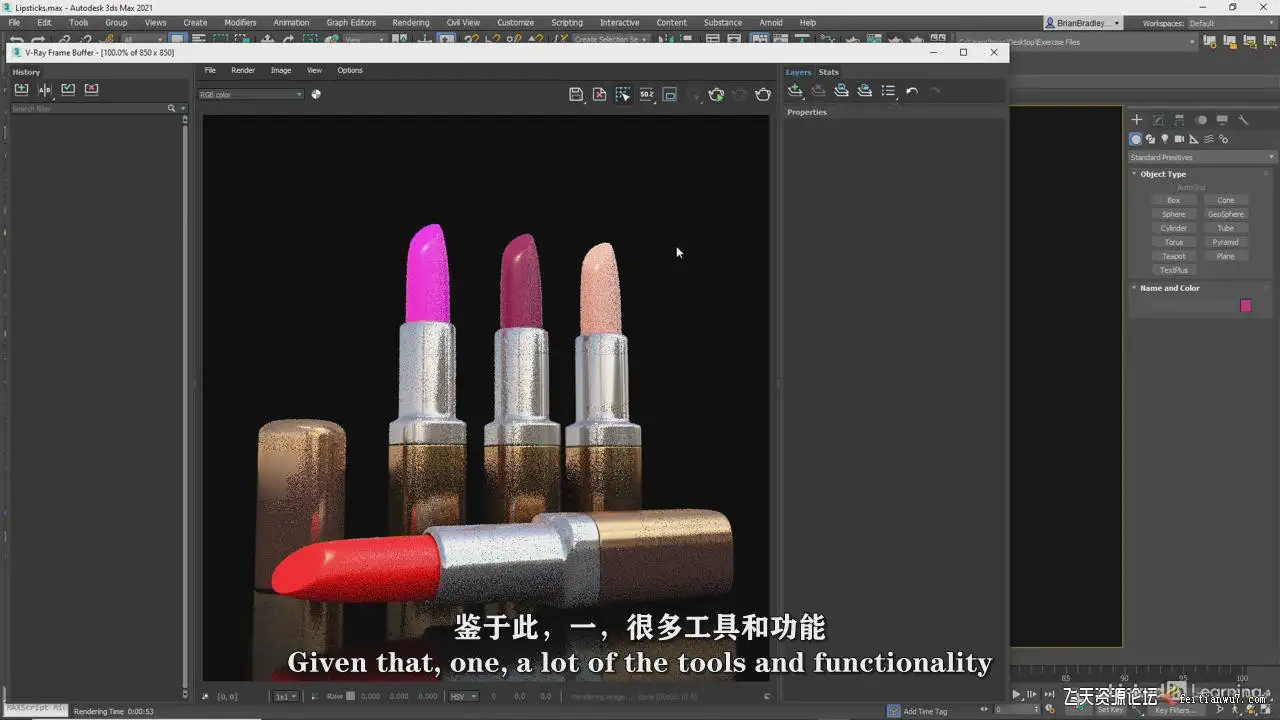Select the Lights category button
The height and width of the screenshot is (720, 1280).
pyautogui.click(x=1165, y=139)
